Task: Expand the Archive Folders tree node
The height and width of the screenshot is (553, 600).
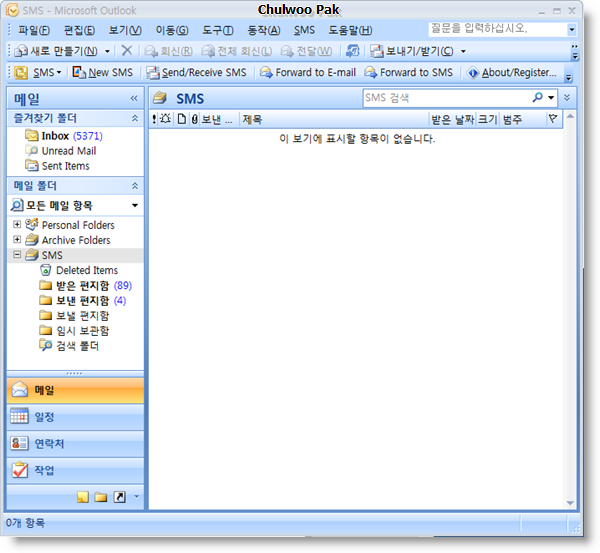Action: click(17, 240)
